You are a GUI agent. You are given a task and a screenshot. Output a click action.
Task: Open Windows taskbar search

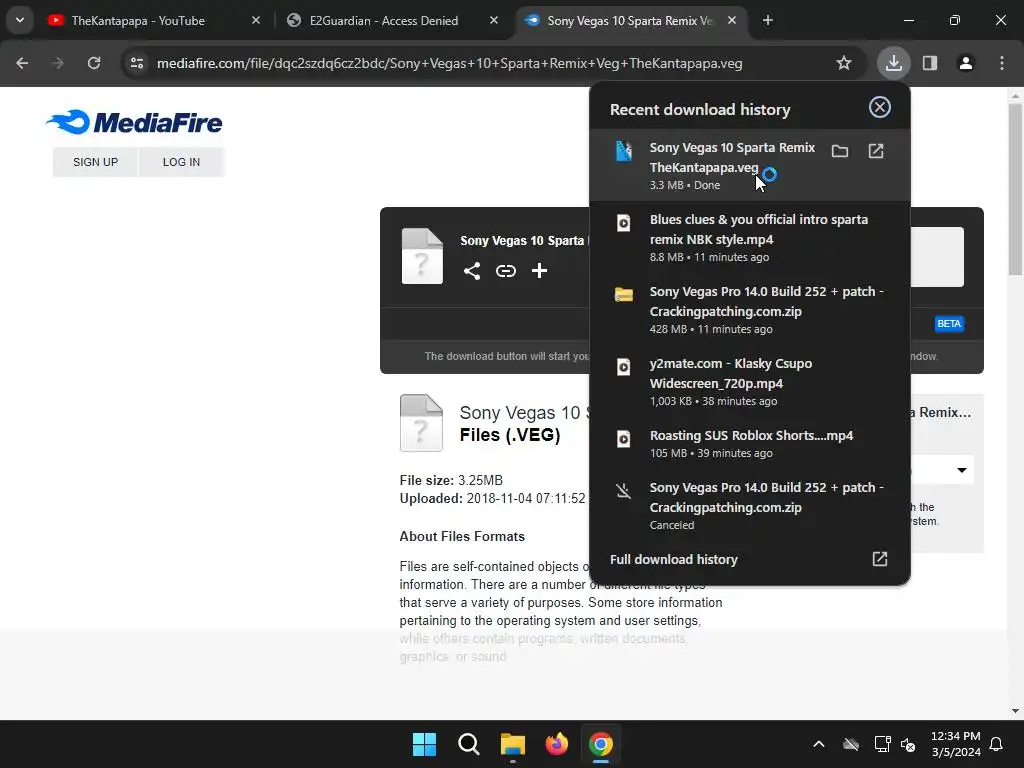point(469,744)
